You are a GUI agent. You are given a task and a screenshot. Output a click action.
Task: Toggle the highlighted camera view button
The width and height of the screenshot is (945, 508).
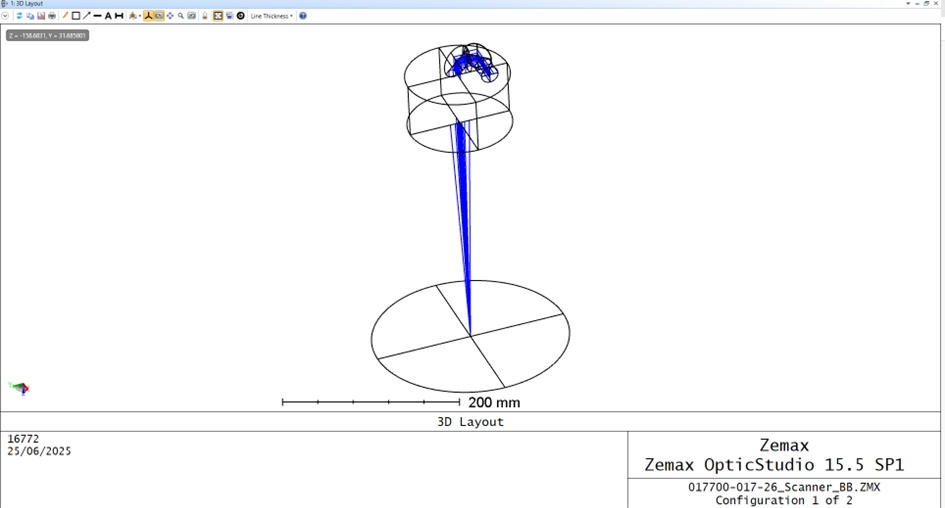pos(159,16)
